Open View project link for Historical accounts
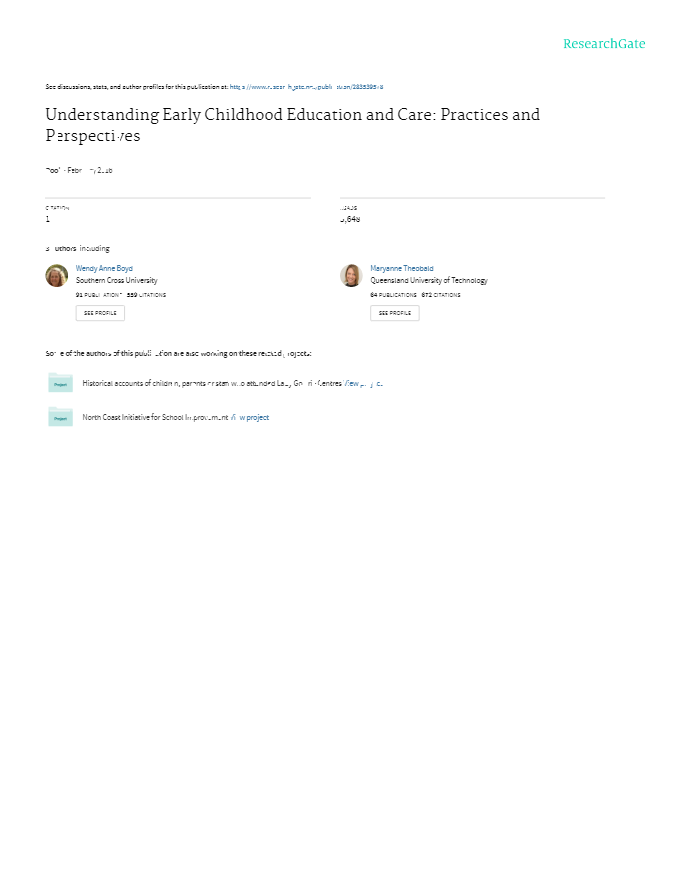The width and height of the screenshot is (680, 880). 363,383
